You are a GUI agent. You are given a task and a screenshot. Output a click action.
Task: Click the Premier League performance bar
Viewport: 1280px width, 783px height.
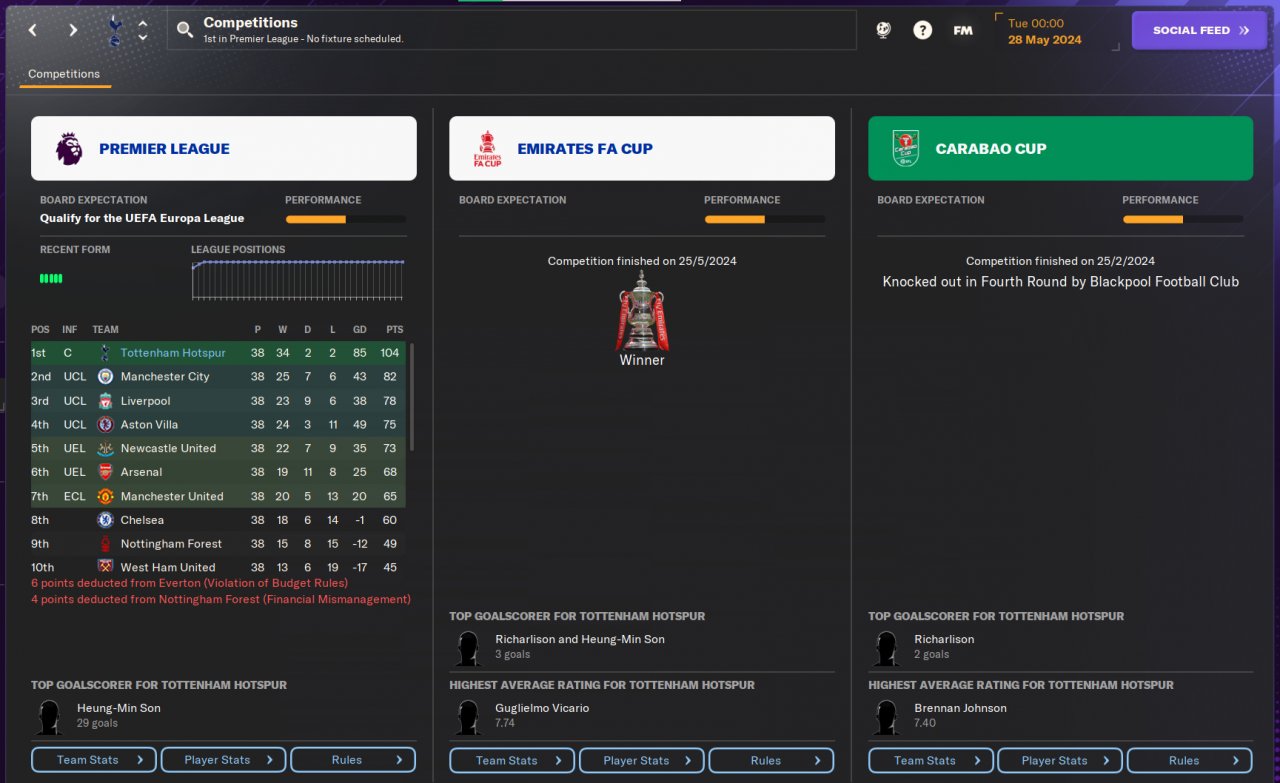pos(346,219)
